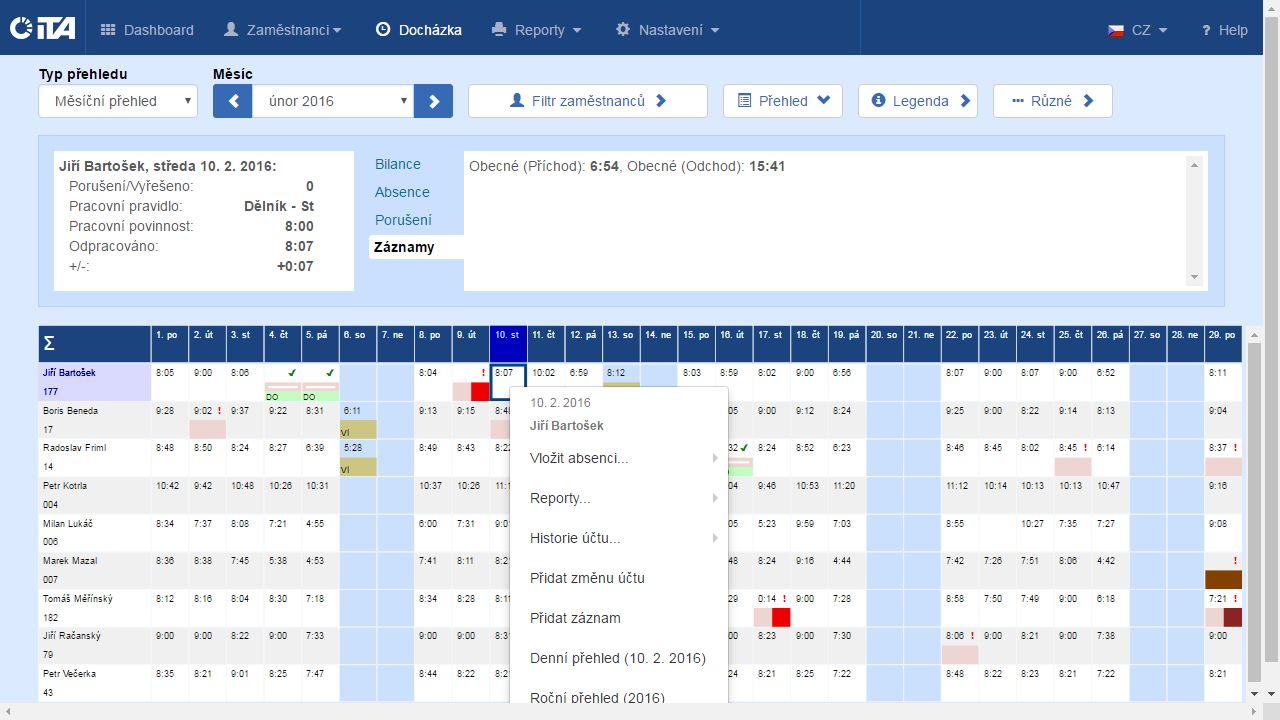
Task: Open Dashboard from the top navigation
Action: [148, 30]
